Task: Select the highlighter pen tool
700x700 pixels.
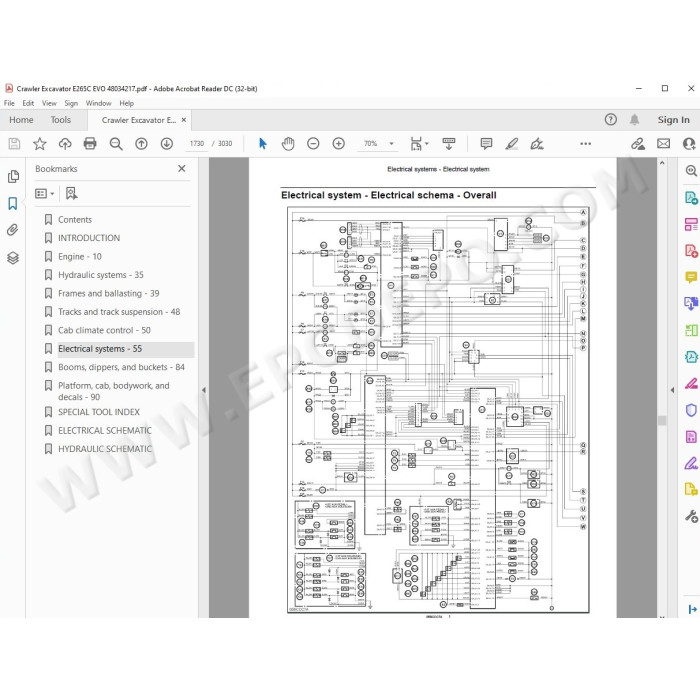Action: [512, 143]
